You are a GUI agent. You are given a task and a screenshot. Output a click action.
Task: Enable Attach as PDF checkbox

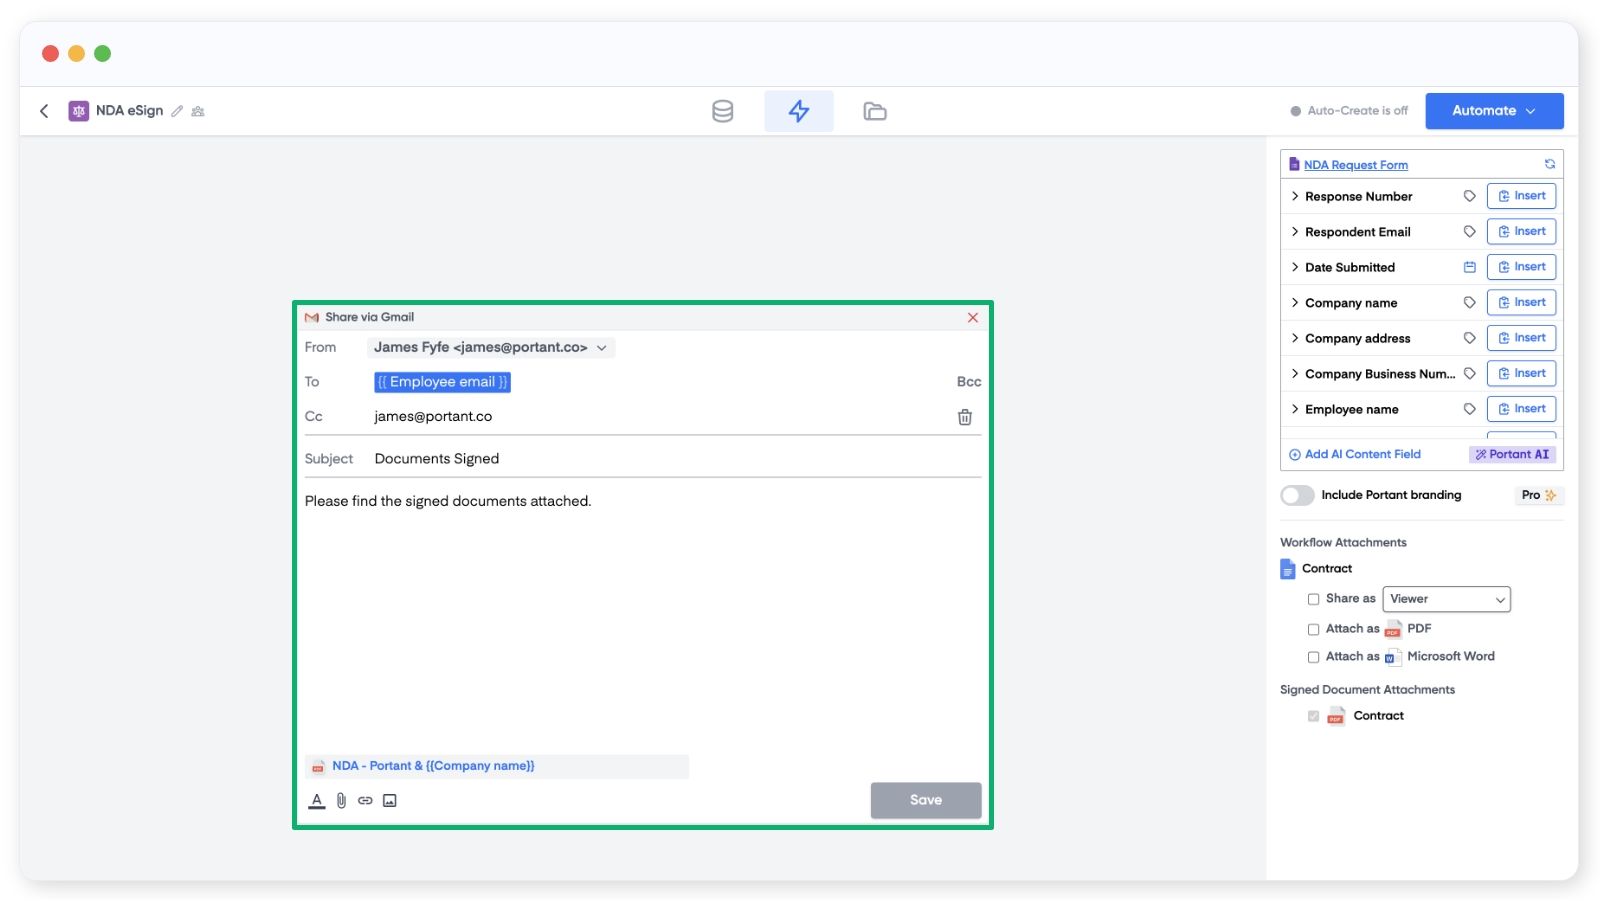1313,629
